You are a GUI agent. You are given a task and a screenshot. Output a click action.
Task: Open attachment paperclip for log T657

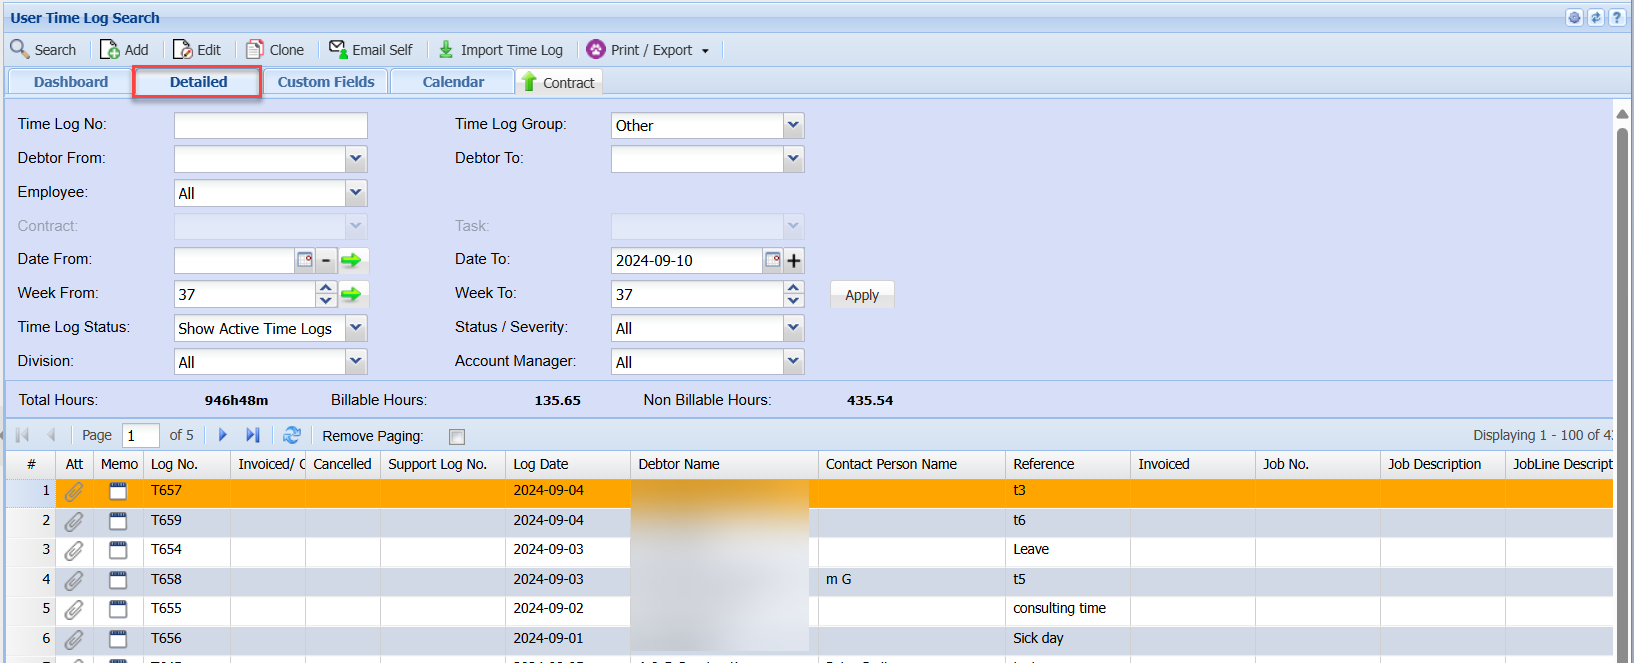click(74, 492)
